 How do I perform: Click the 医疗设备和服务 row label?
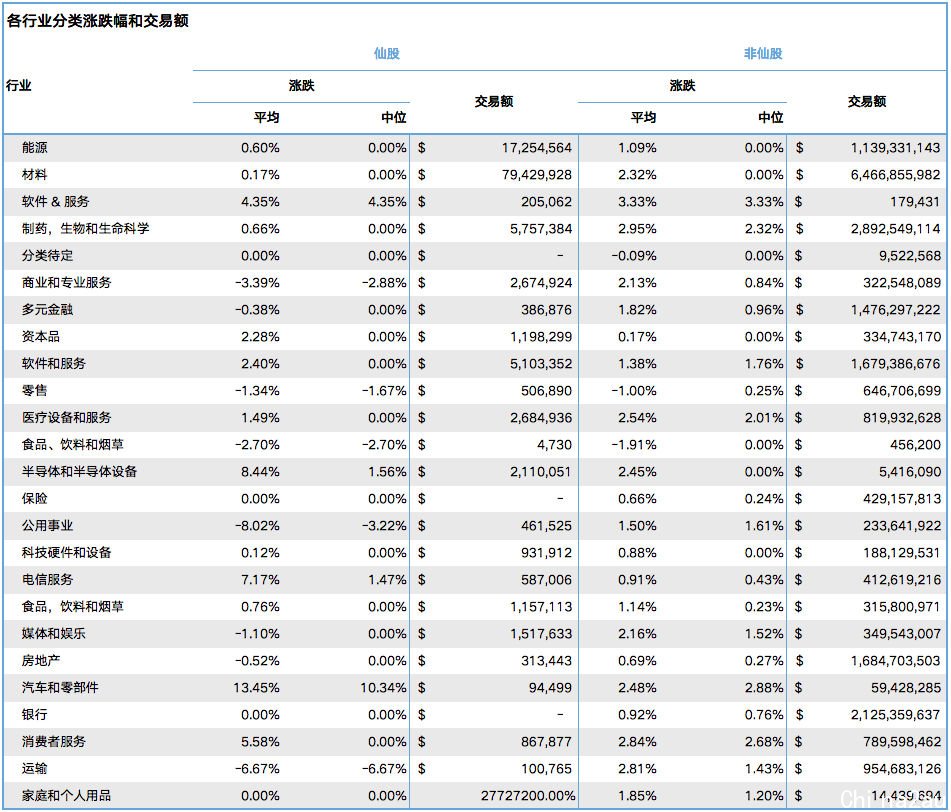67,417
